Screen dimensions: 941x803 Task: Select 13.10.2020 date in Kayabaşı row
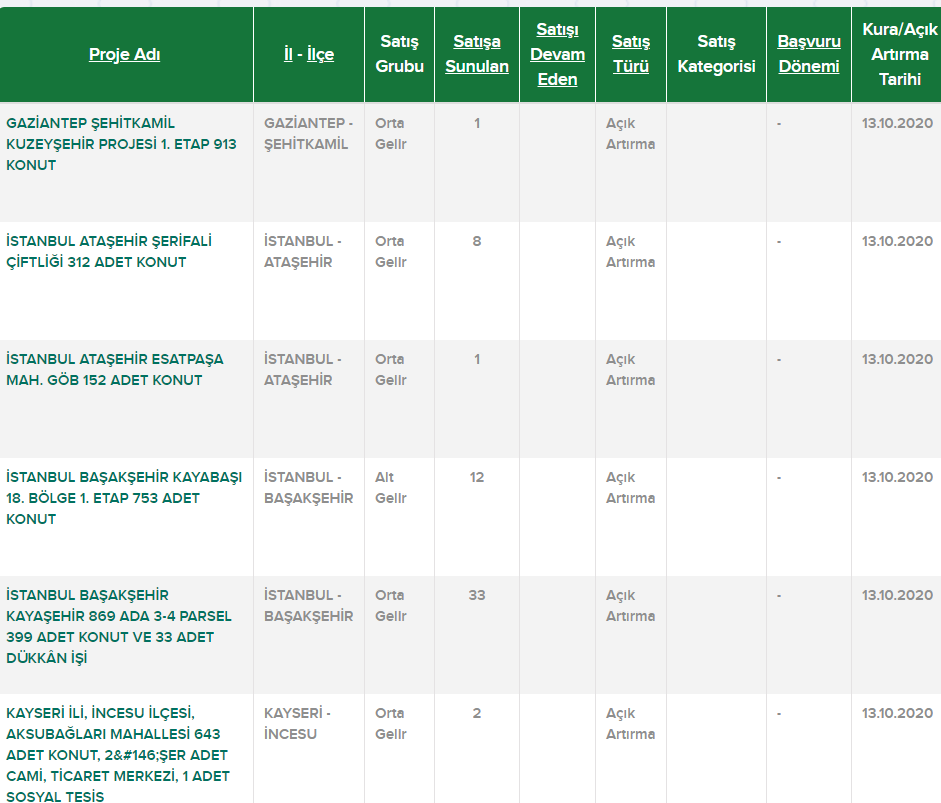point(897,478)
